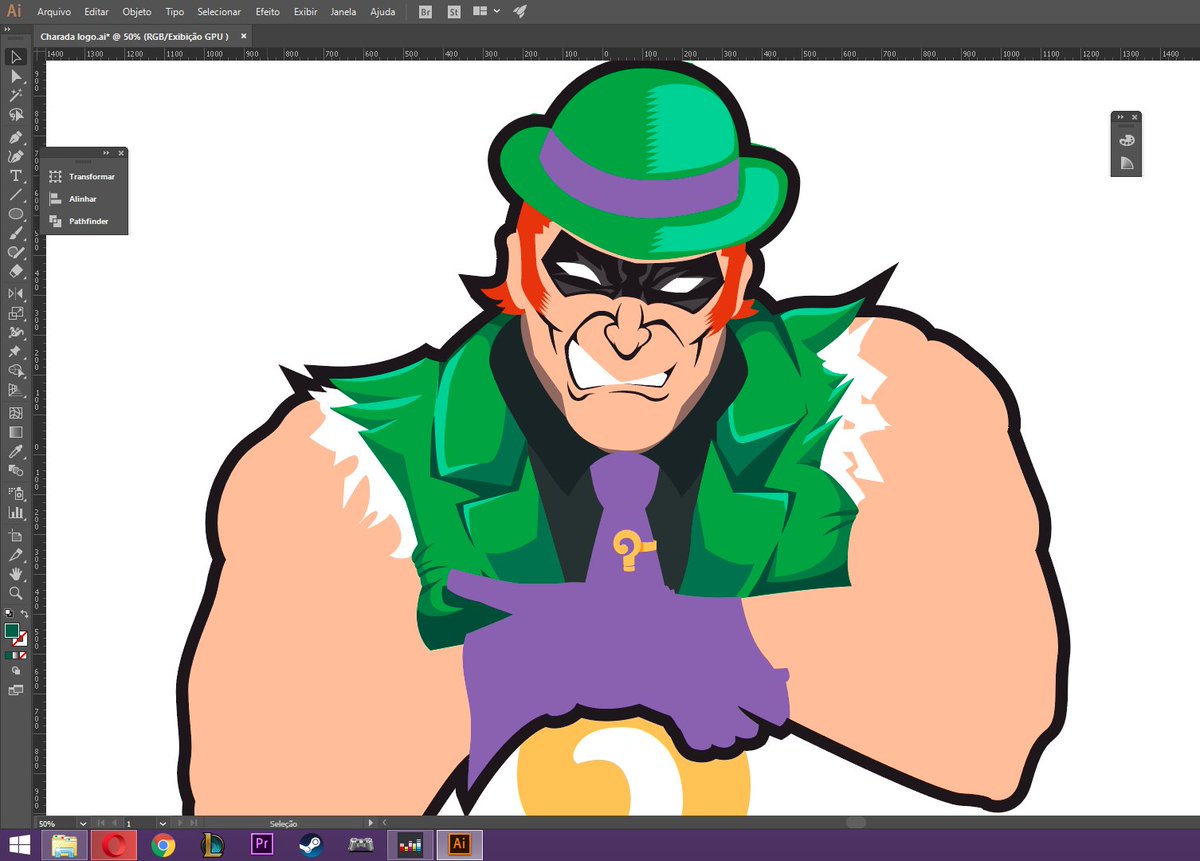Open the Objeto menu
Screen dimensions: 1200x861
pos(137,12)
